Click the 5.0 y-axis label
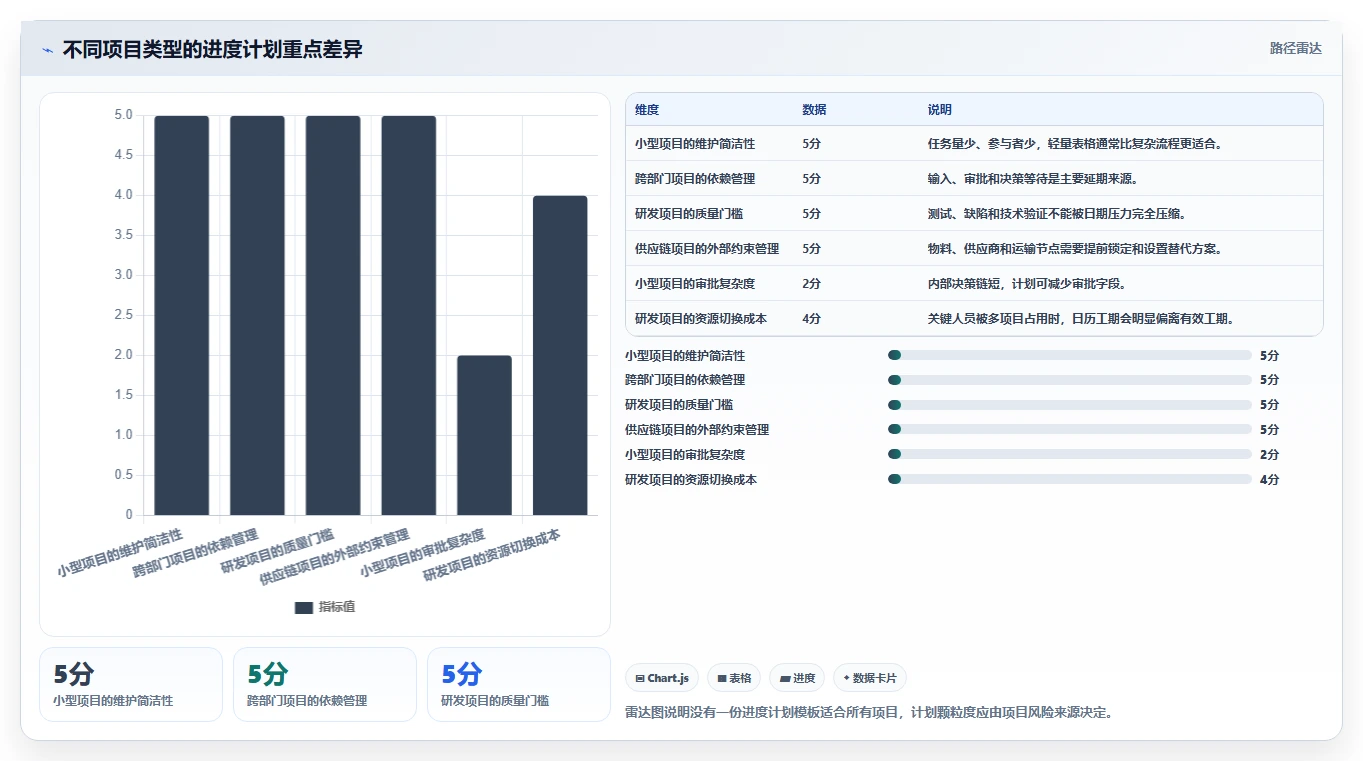 (123, 115)
